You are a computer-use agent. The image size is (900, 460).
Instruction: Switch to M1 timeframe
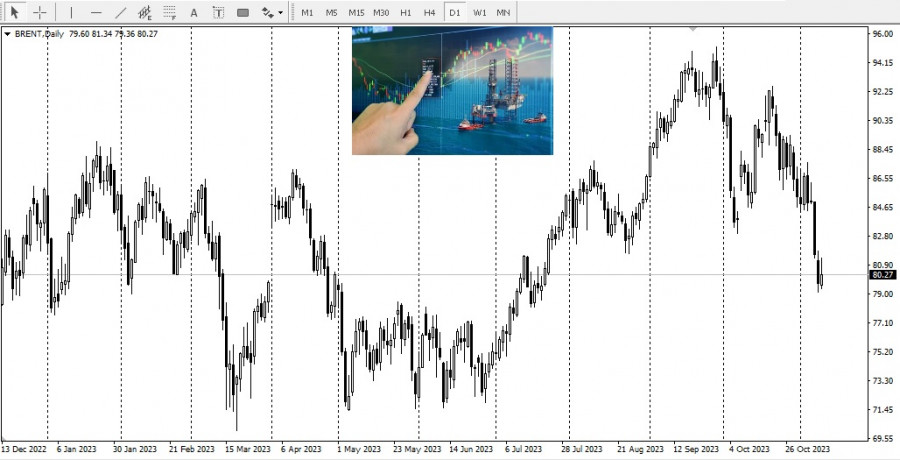(308, 12)
